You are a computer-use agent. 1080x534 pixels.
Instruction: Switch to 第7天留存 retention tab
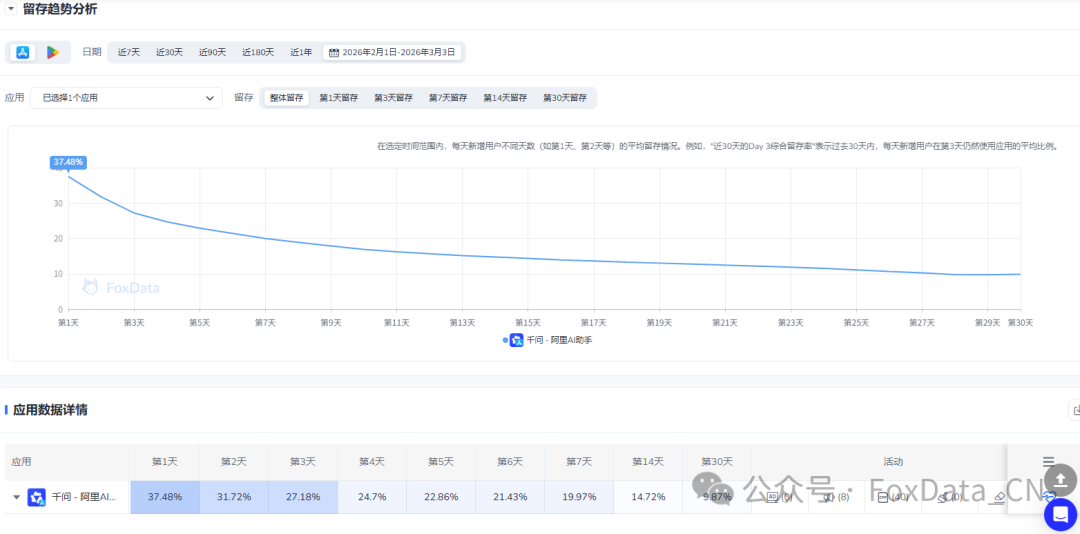pyautogui.click(x=448, y=98)
